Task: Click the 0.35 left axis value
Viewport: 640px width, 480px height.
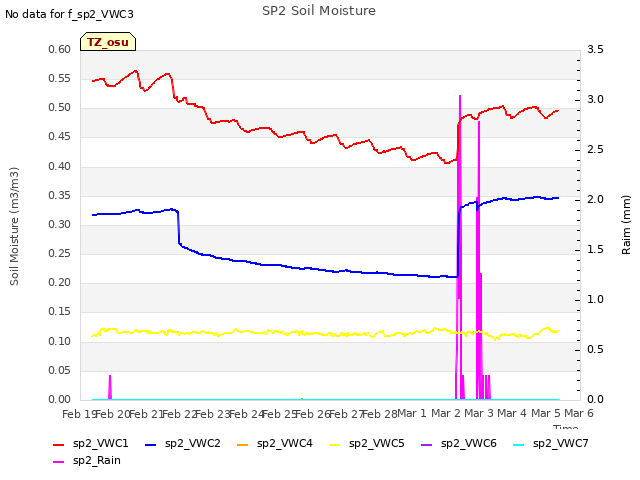Action: pyautogui.click(x=60, y=196)
